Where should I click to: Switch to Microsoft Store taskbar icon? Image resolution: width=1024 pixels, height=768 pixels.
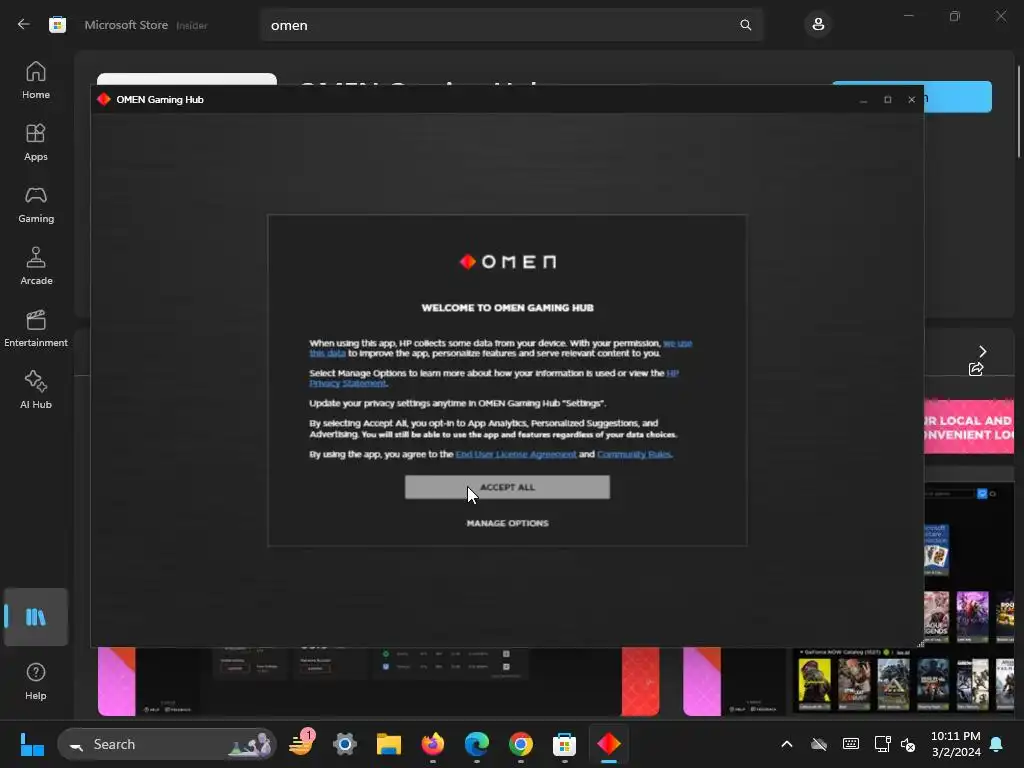[564, 744]
